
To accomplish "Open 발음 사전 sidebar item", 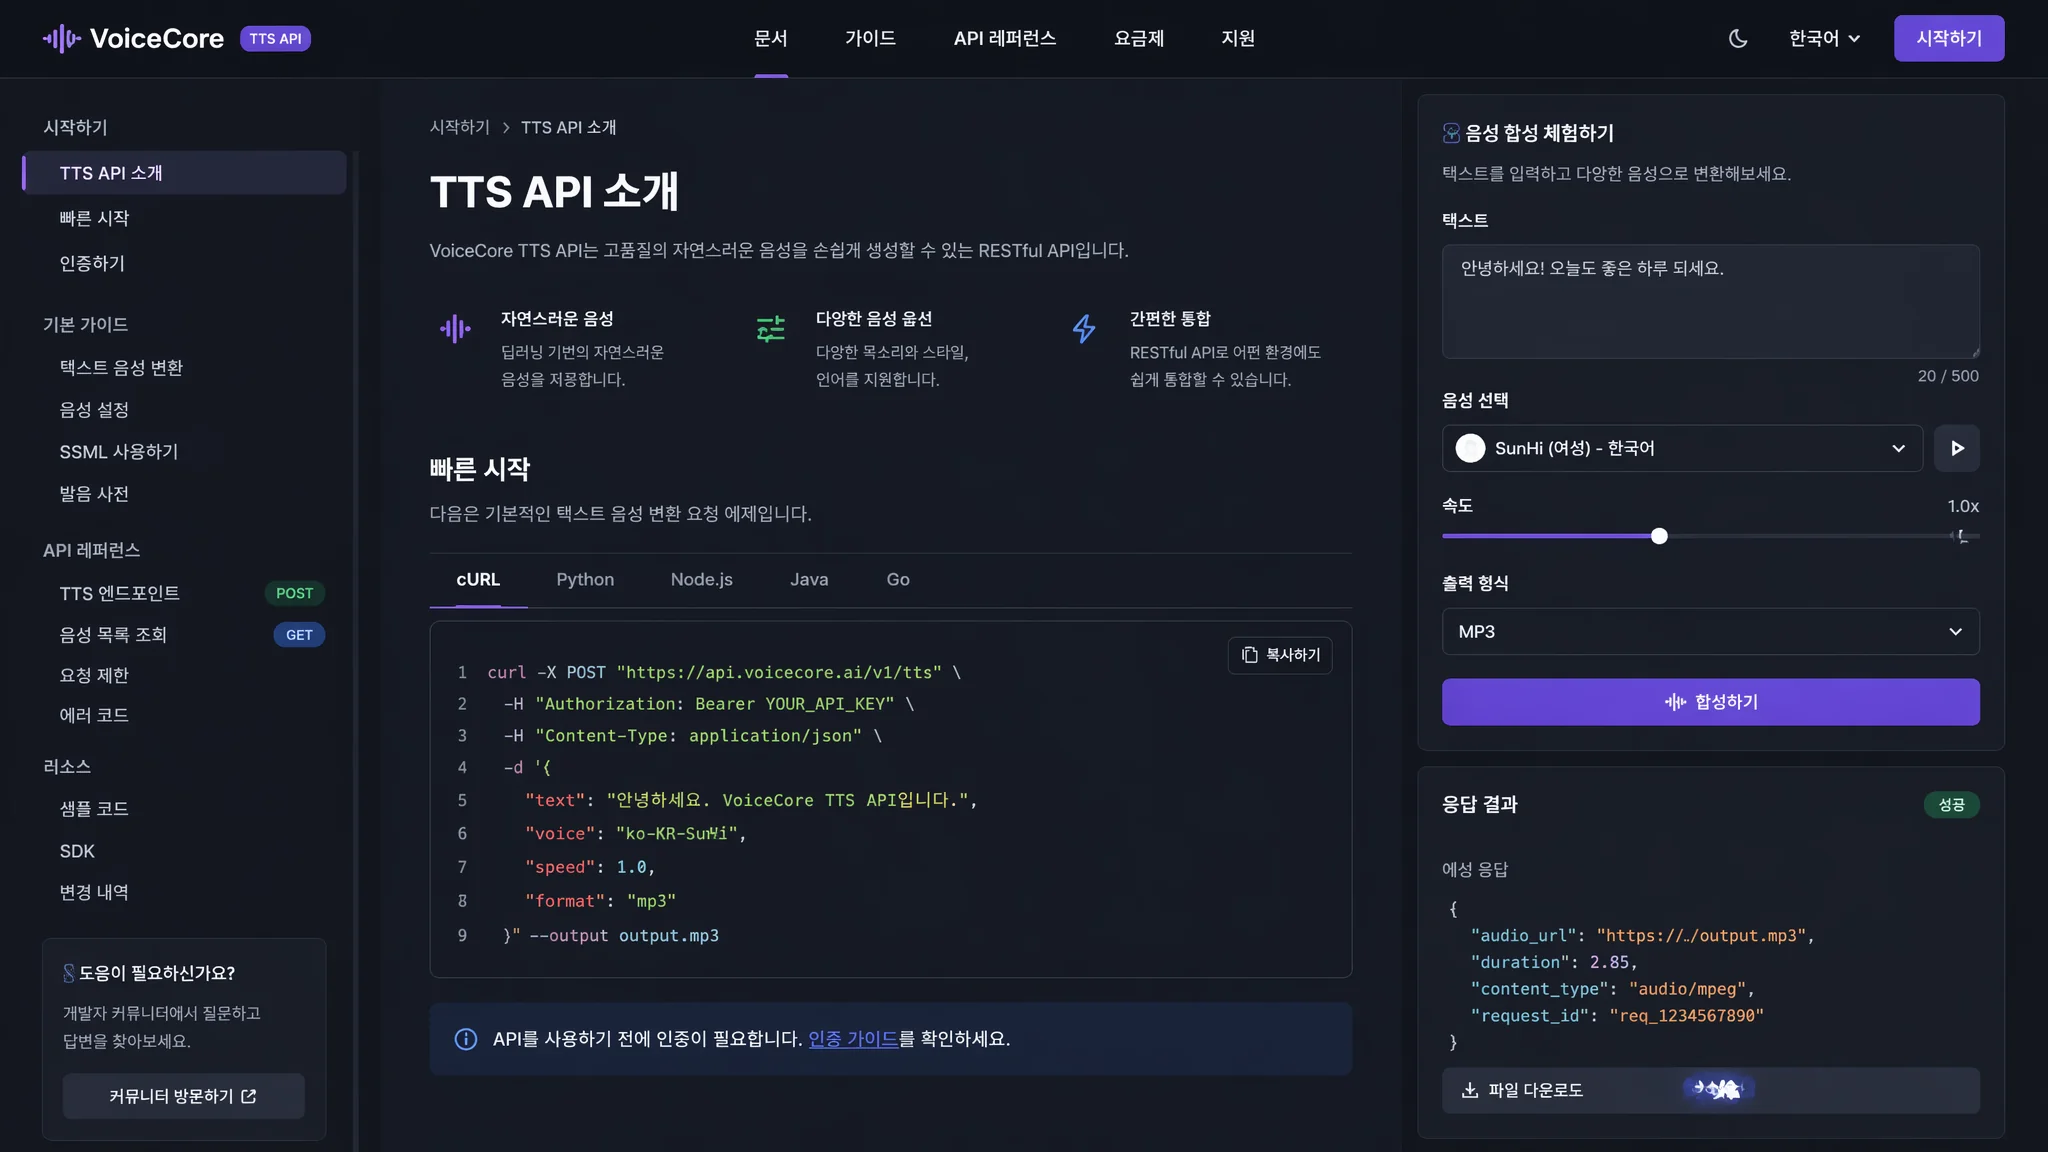I will click(94, 493).
